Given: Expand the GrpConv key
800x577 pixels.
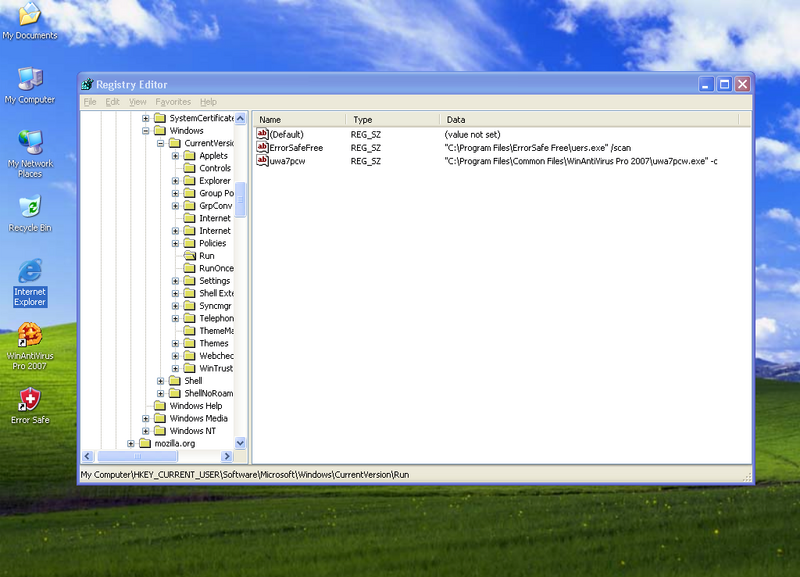Looking at the screenshot, I should (x=175, y=206).
